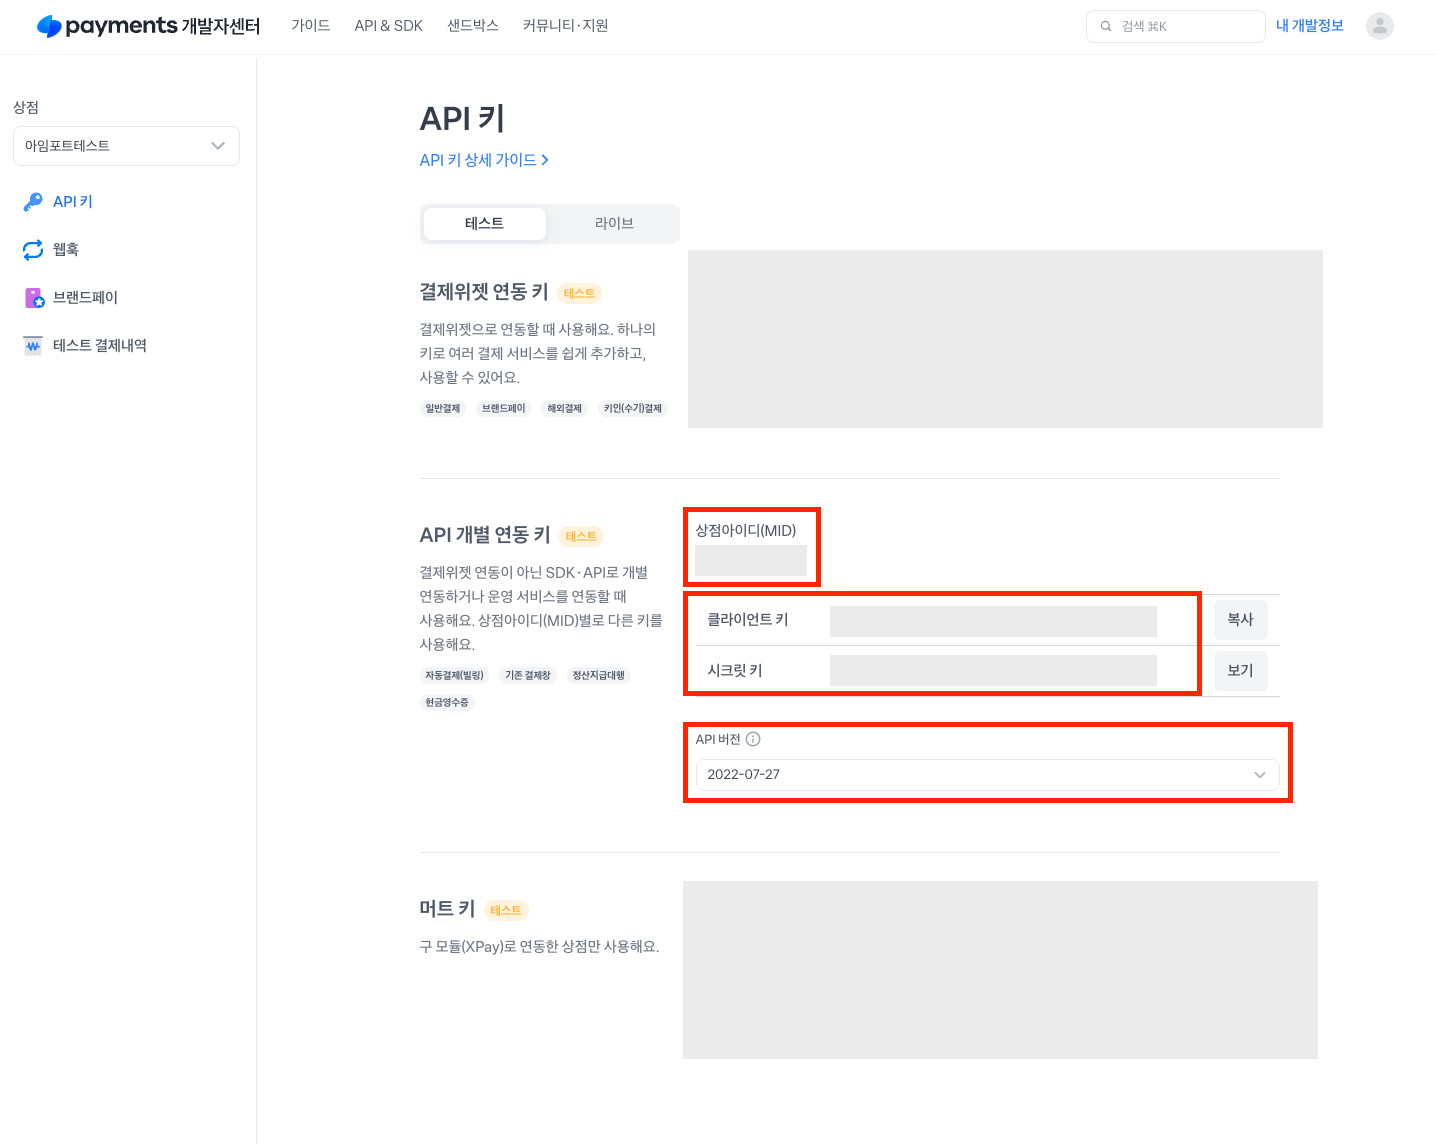
Task: Click the chevron arrow after API 키 상세 가이드
Action: point(545,160)
